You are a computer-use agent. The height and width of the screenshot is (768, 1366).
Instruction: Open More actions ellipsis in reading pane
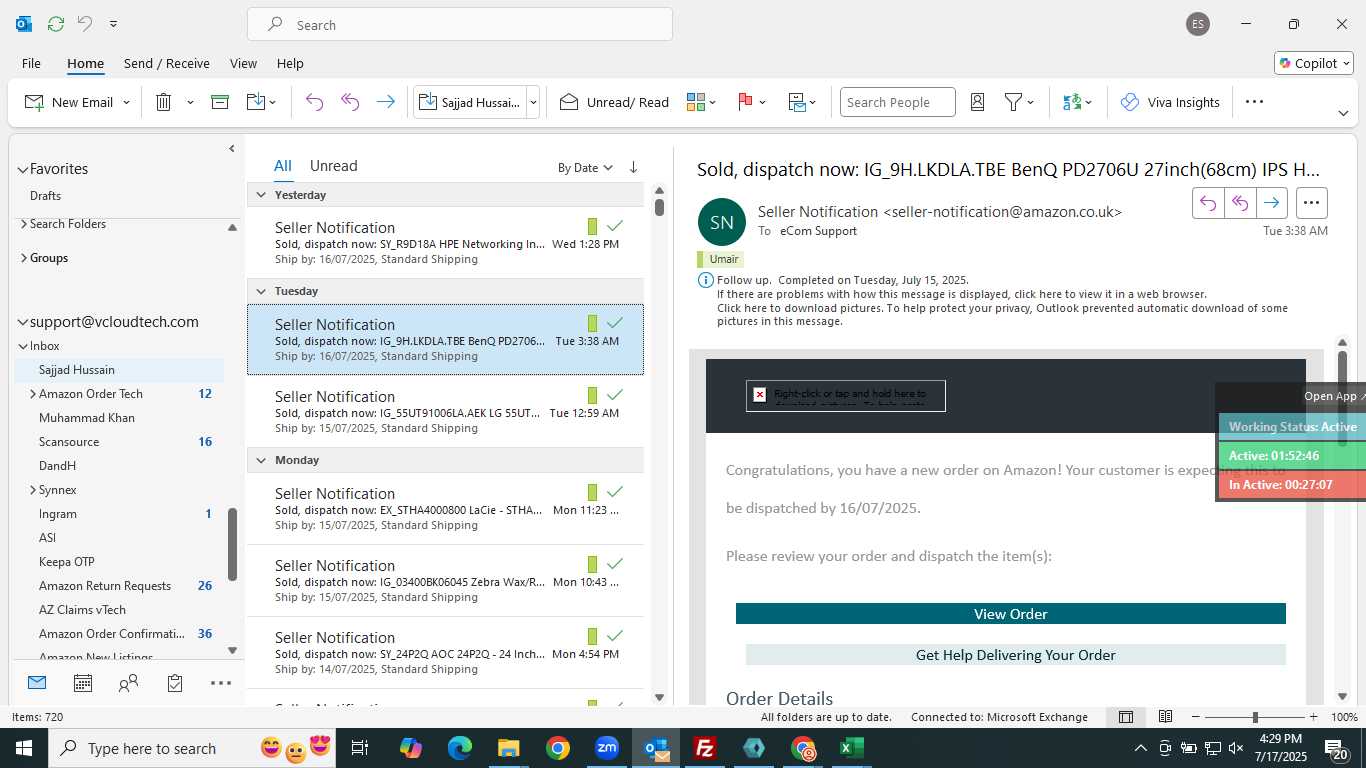(x=1312, y=203)
